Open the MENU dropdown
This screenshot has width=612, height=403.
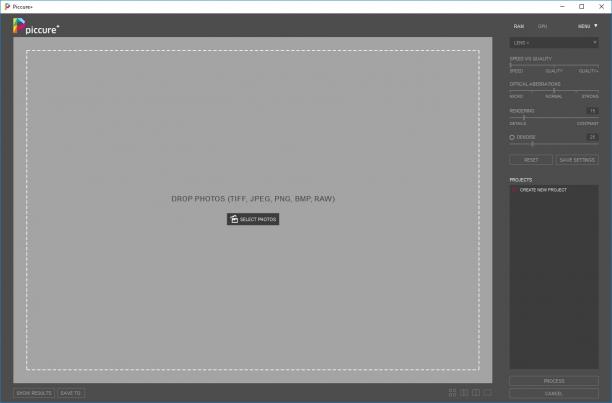click(587, 26)
